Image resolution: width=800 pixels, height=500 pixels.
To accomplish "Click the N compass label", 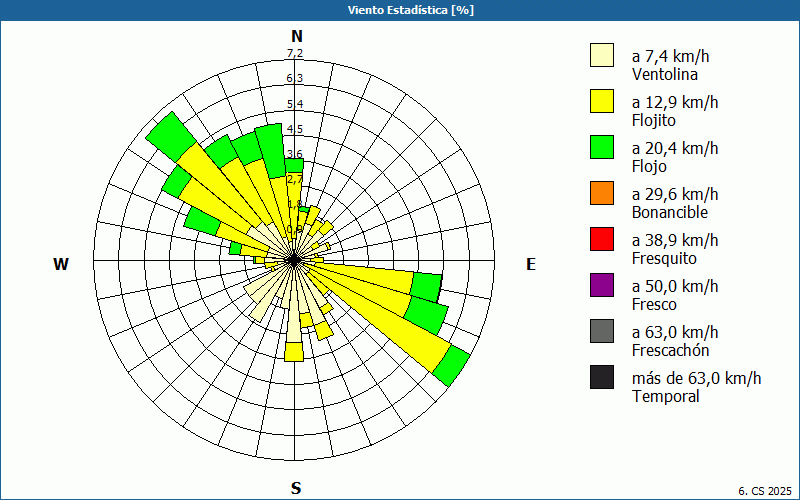I will click(297, 36).
